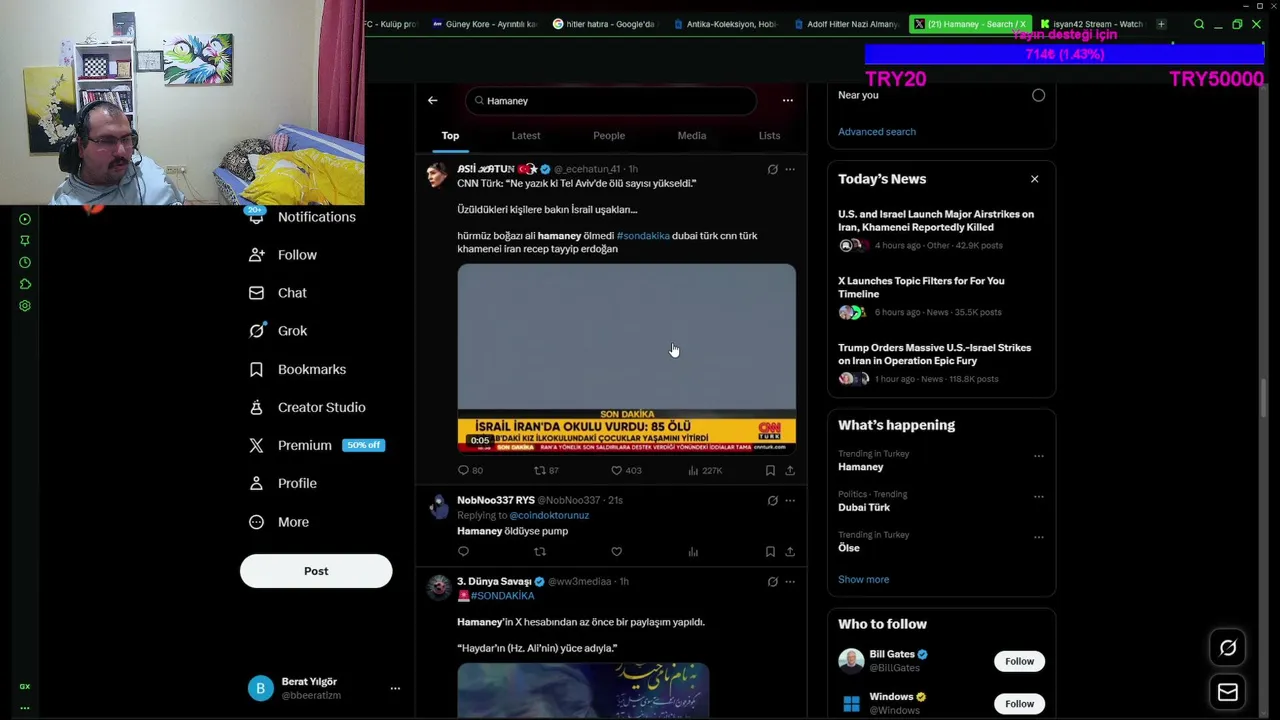Open options for Dubai Türk trend
1280x720 pixels.
pos(1038,496)
